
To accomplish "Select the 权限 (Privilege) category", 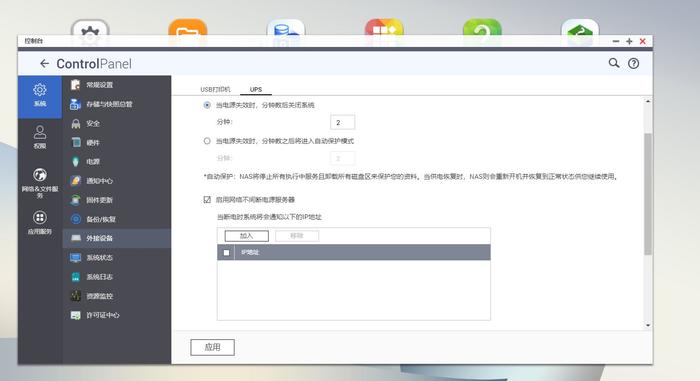I will (40, 137).
